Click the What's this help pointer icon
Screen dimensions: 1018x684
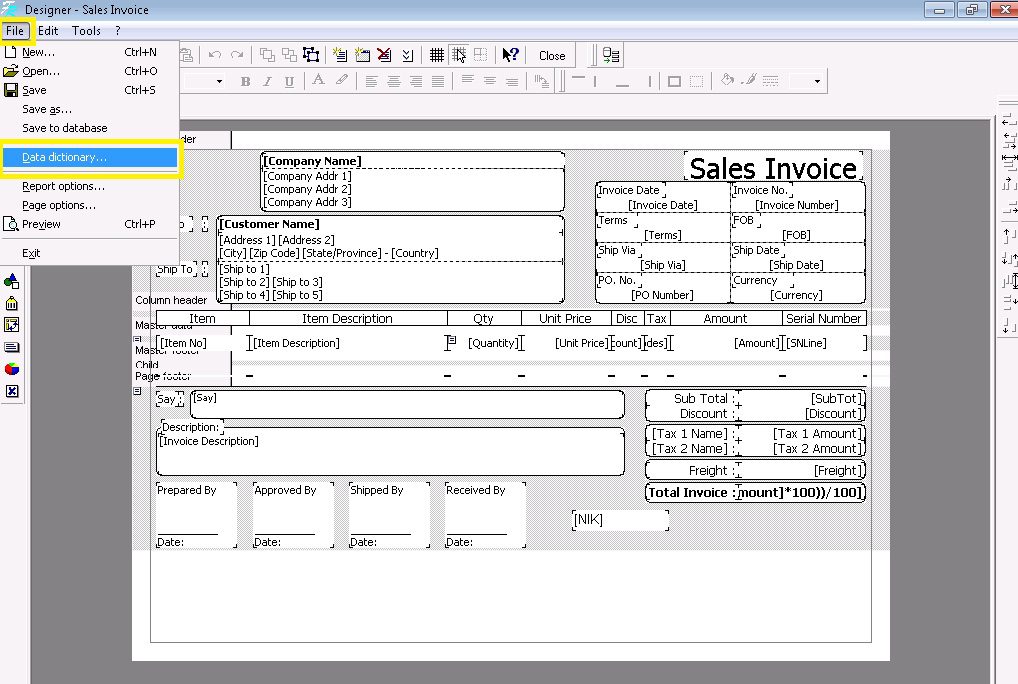[510, 55]
